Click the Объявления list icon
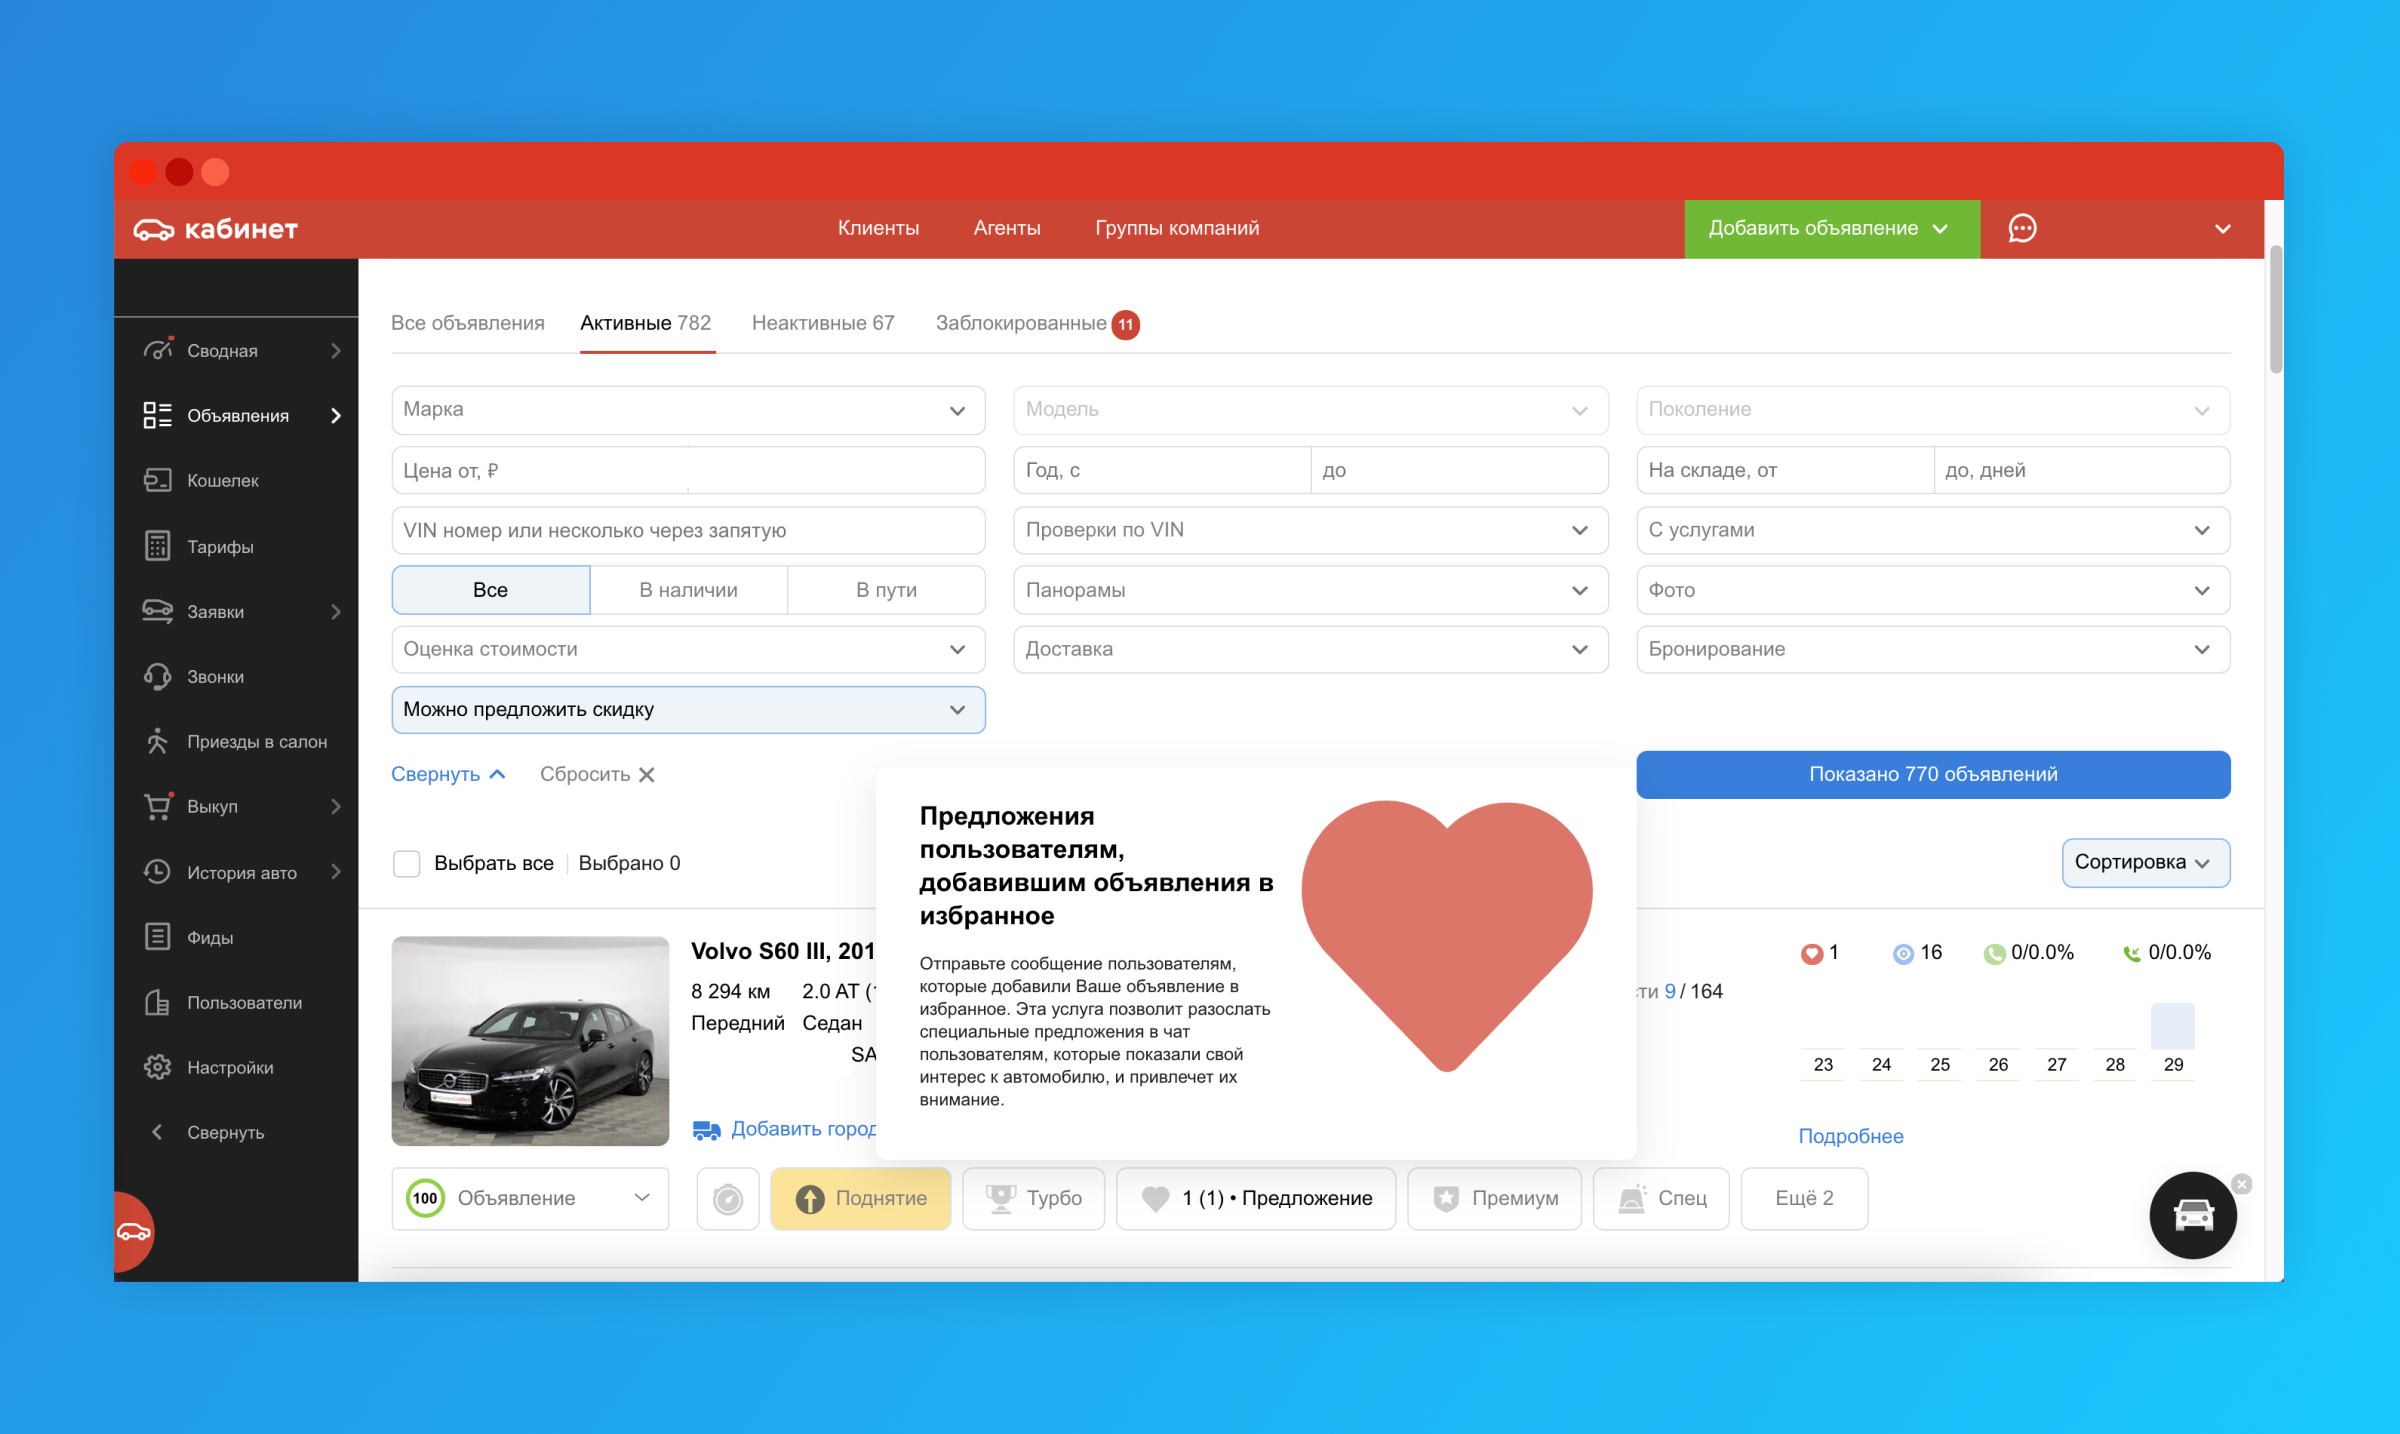2400x1434 pixels. [x=157, y=415]
